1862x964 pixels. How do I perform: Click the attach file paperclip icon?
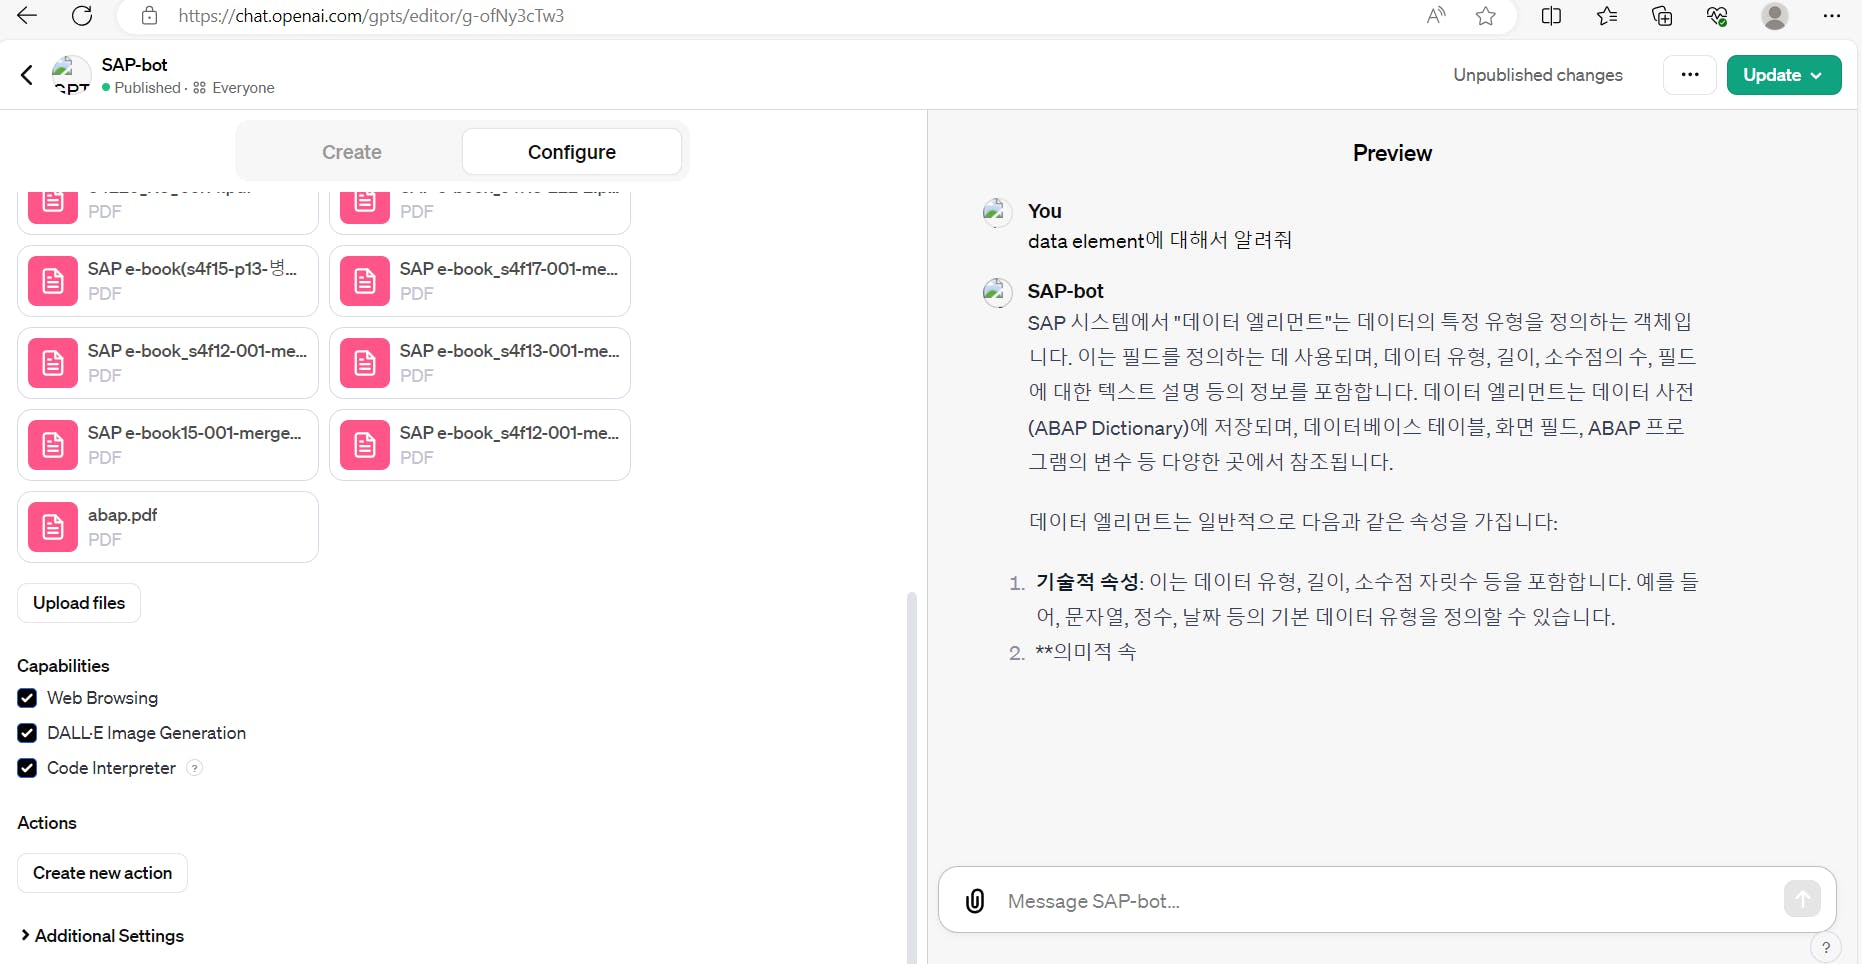click(975, 901)
